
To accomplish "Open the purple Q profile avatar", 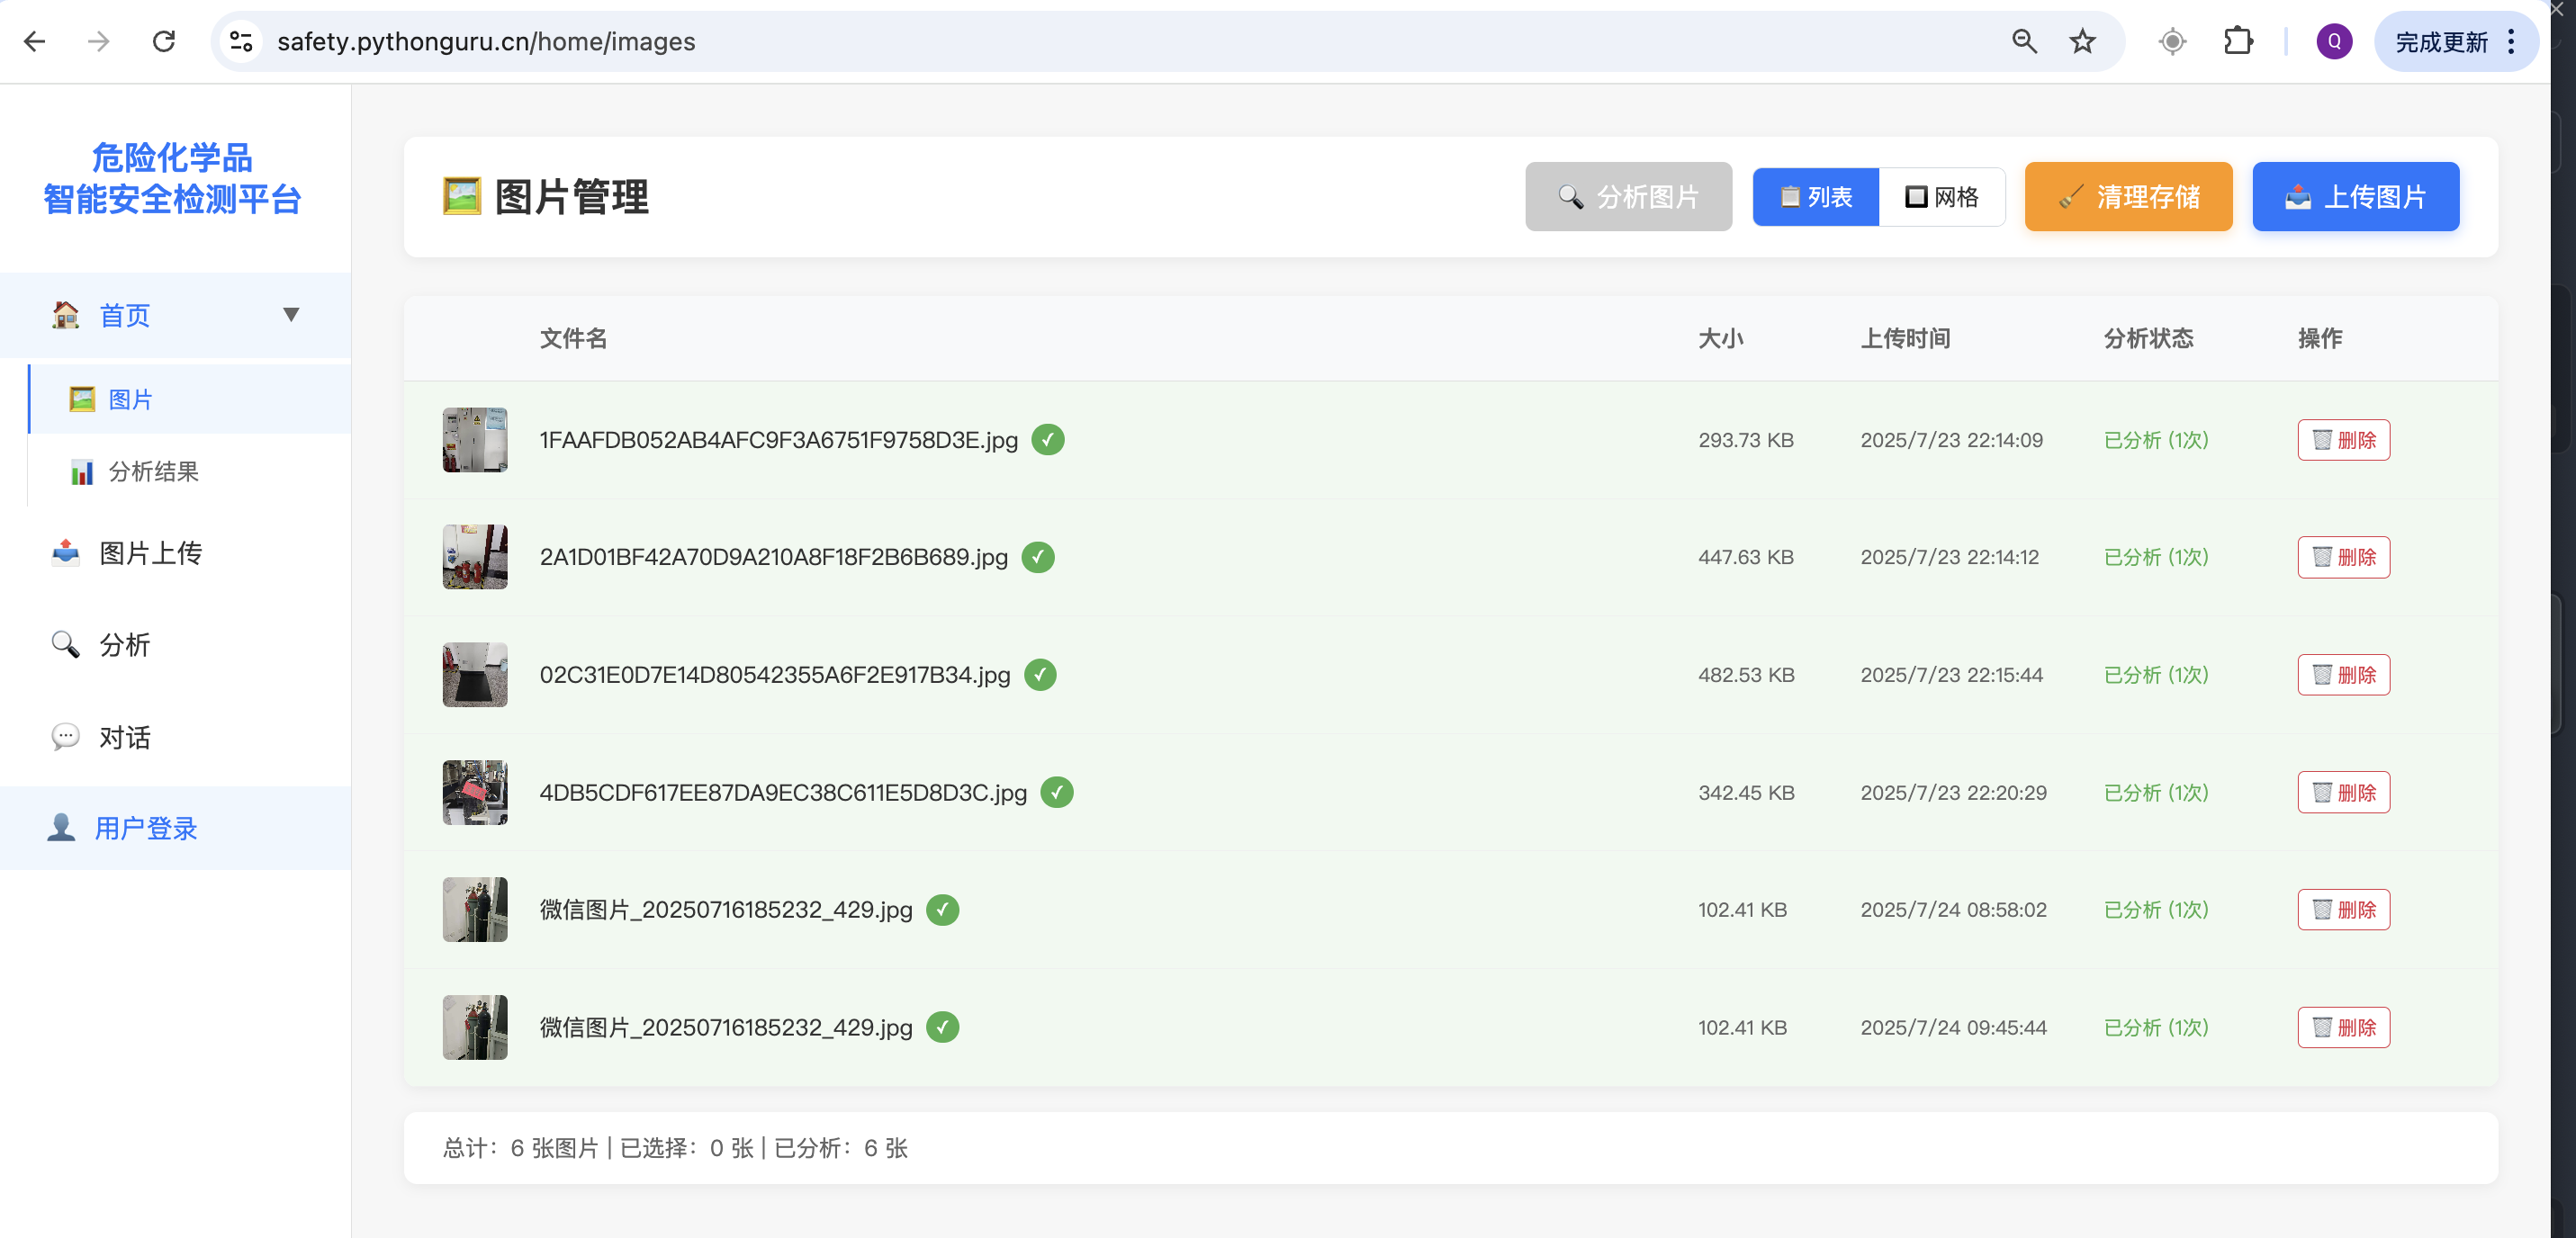I will click(x=2333, y=41).
